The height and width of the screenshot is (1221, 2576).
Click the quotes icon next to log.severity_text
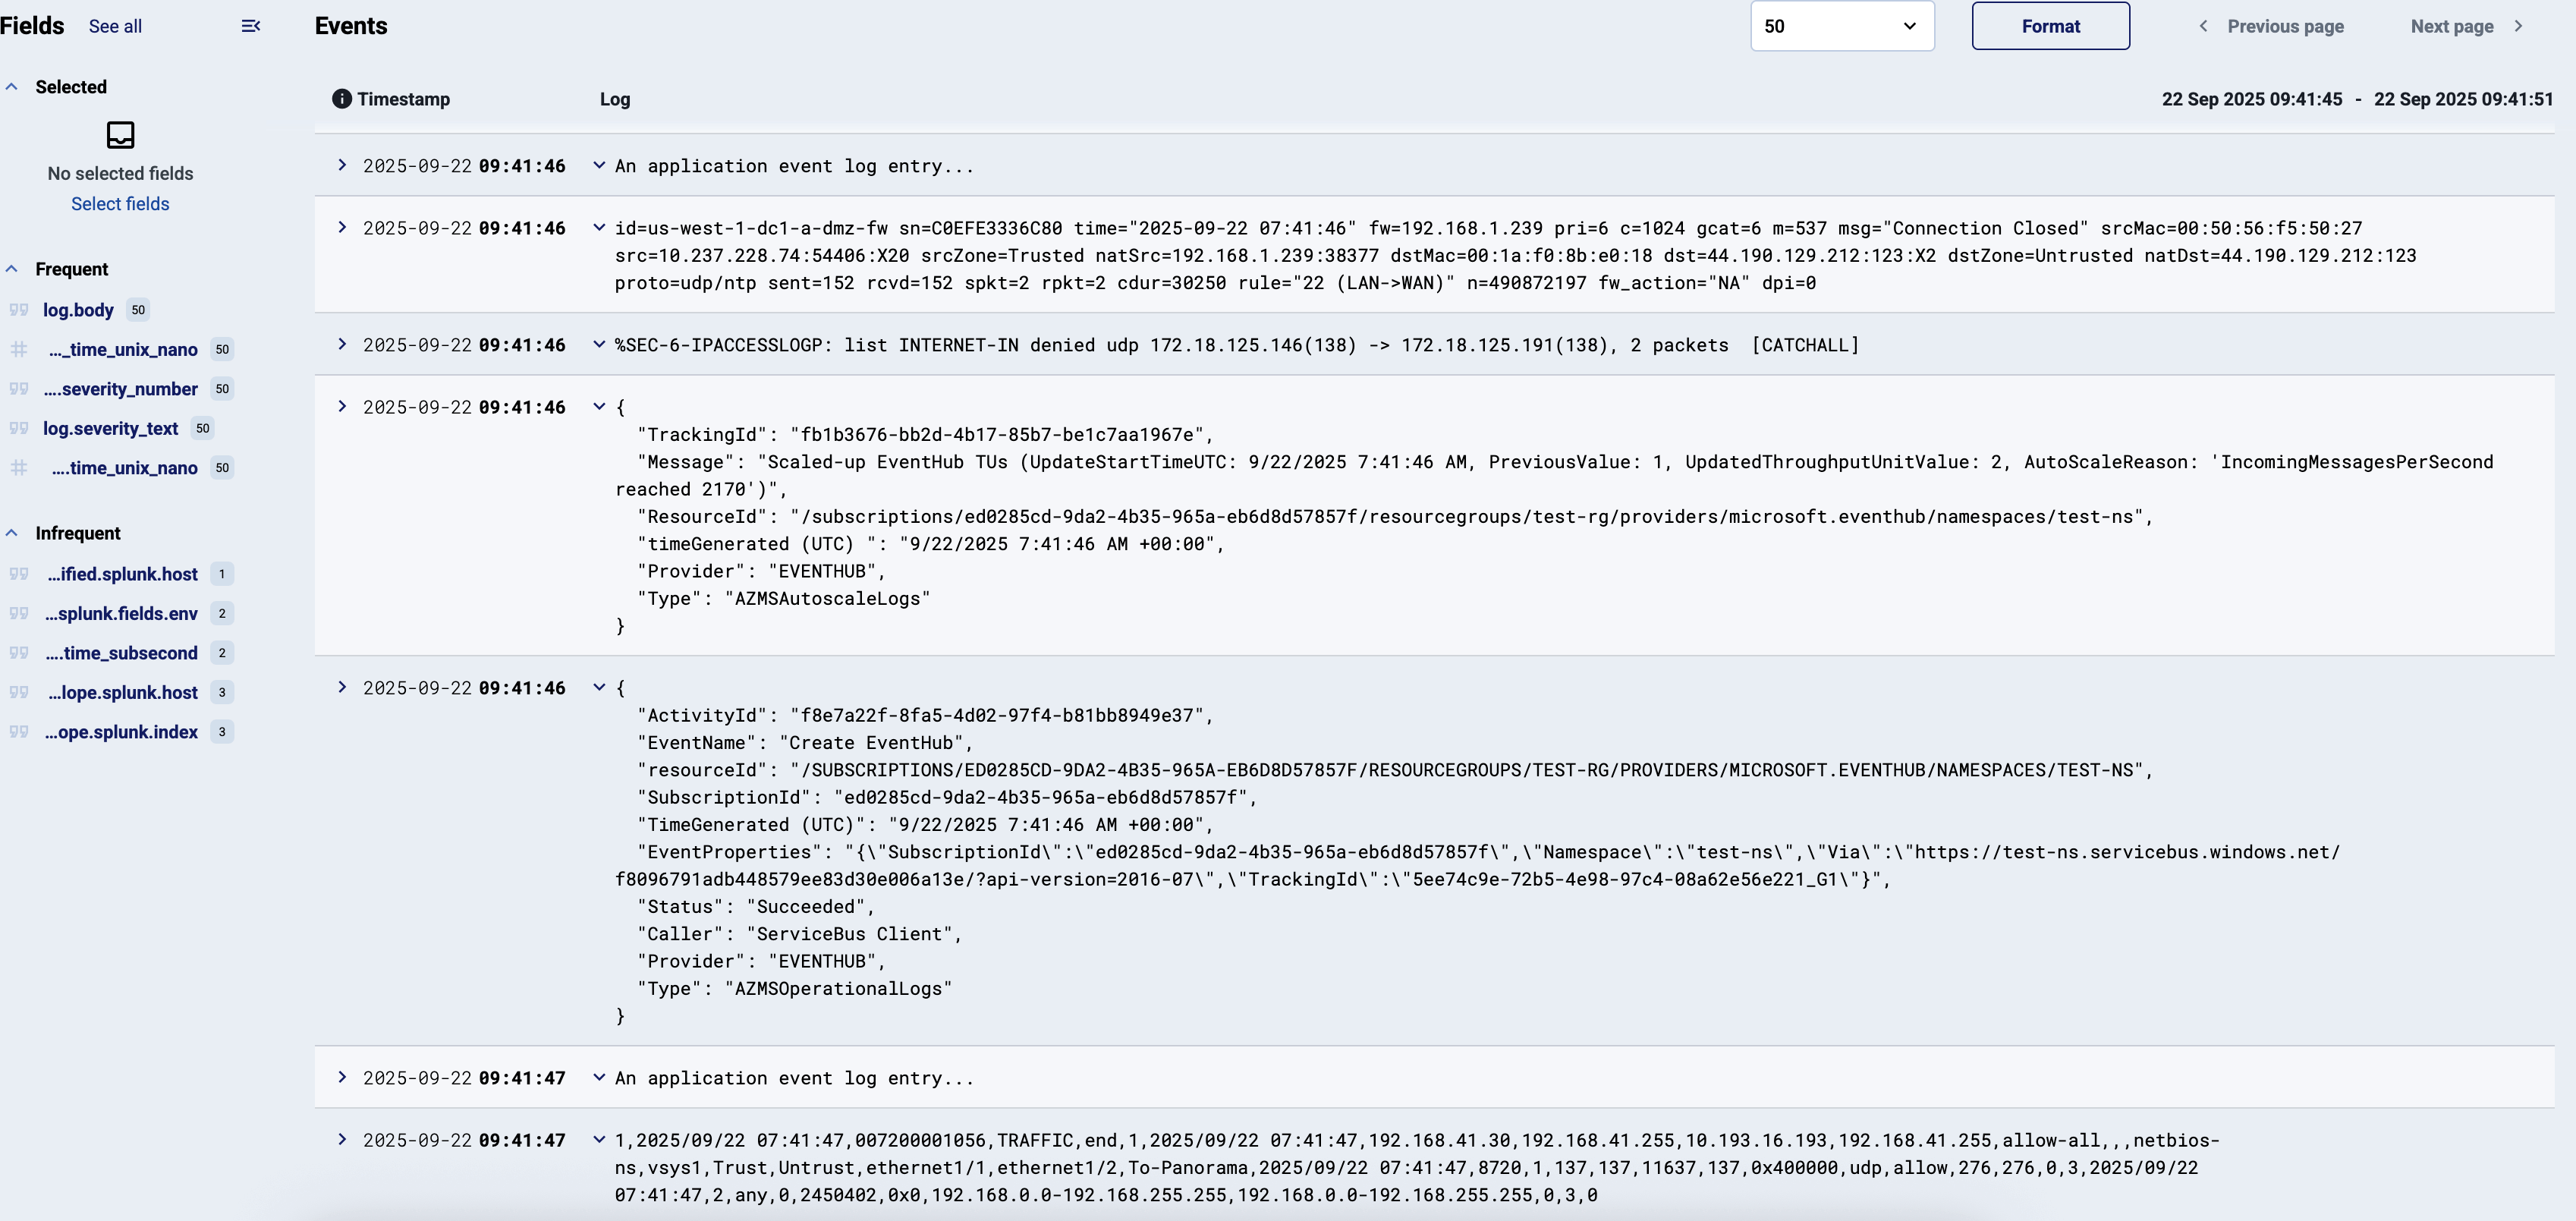(x=18, y=428)
